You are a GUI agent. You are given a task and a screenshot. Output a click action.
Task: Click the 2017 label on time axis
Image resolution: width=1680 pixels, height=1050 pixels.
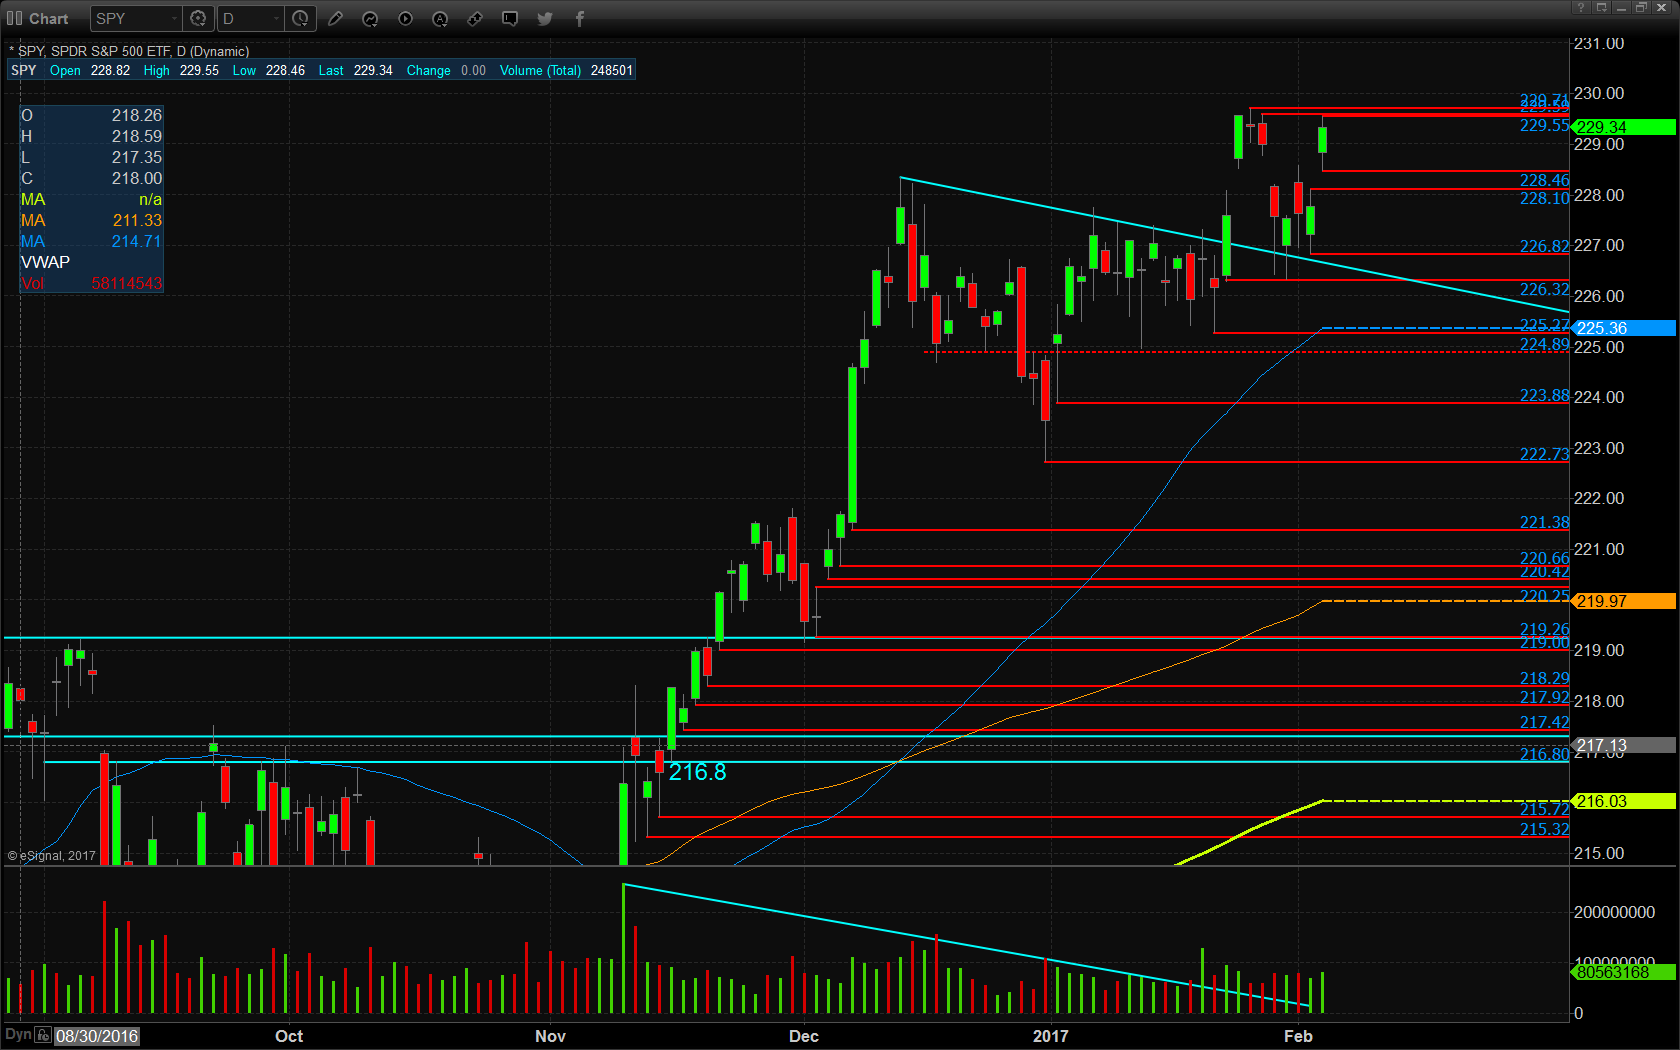coord(1050,1036)
